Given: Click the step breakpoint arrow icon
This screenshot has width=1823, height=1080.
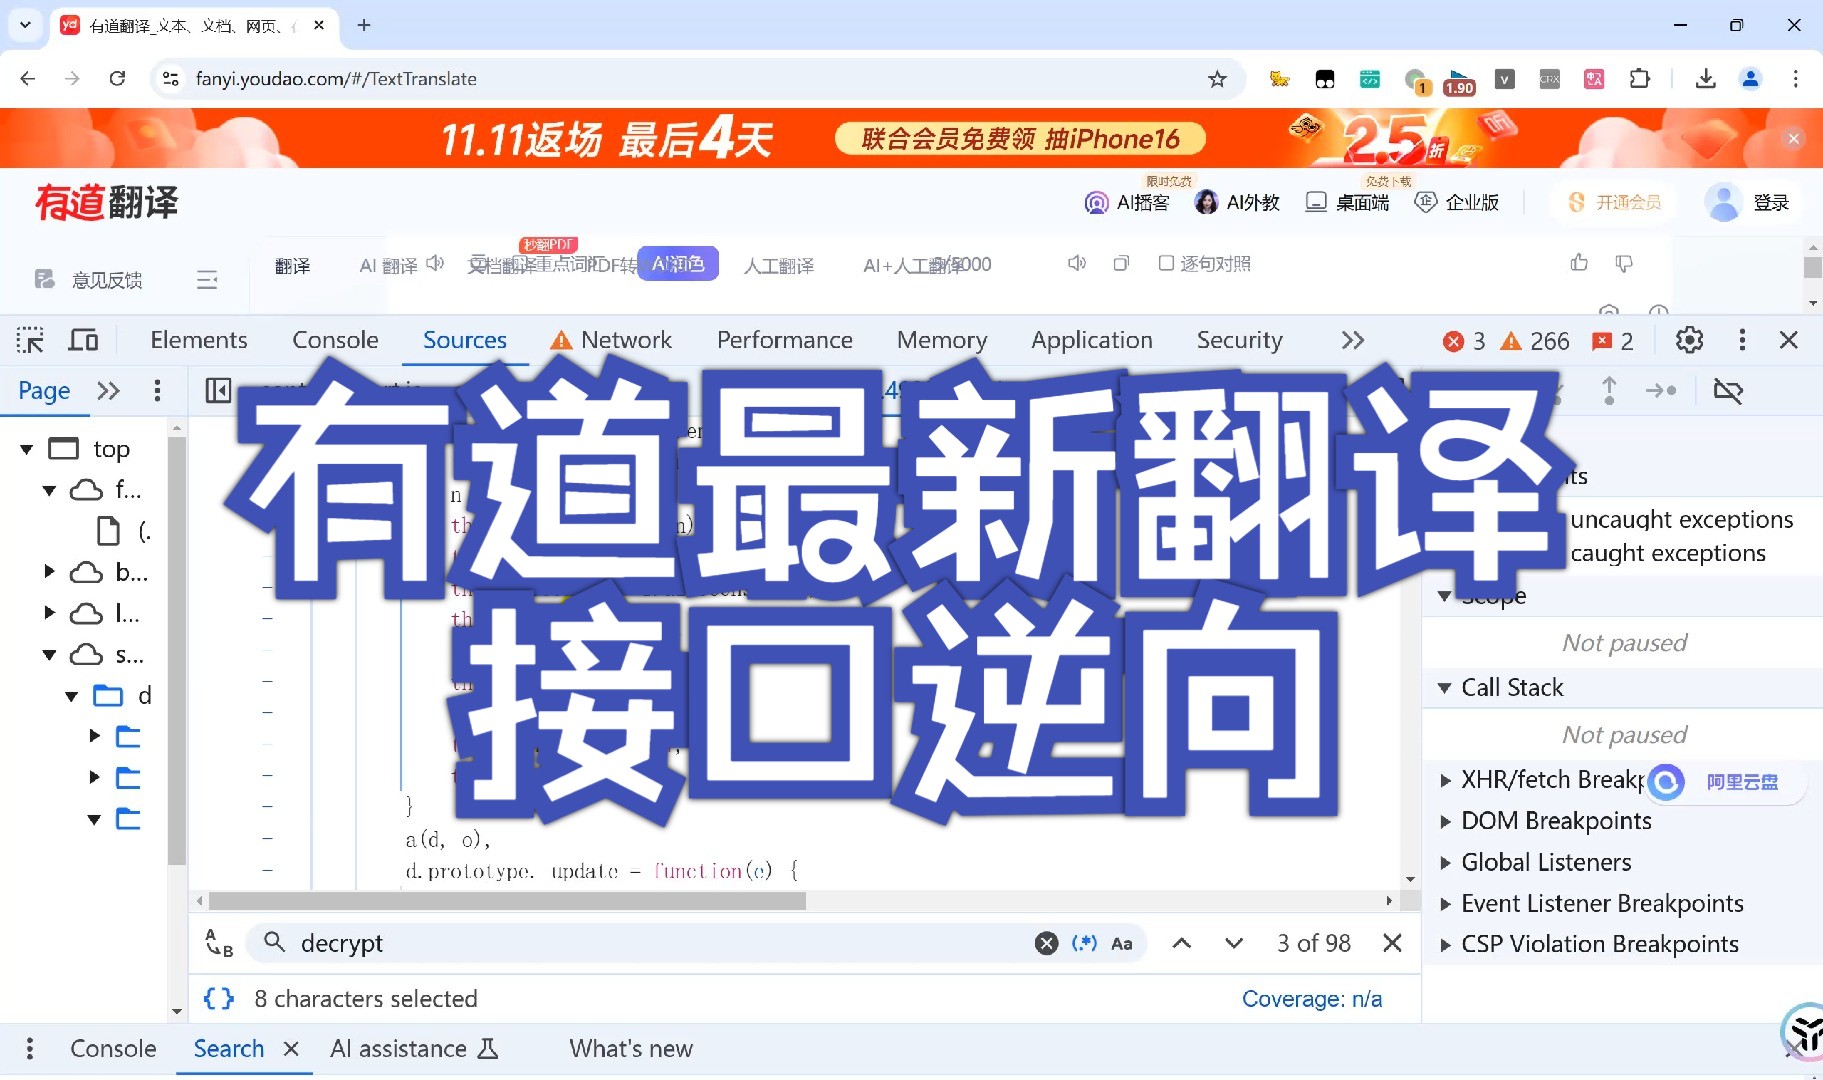Looking at the screenshot, I should 1661,390.
